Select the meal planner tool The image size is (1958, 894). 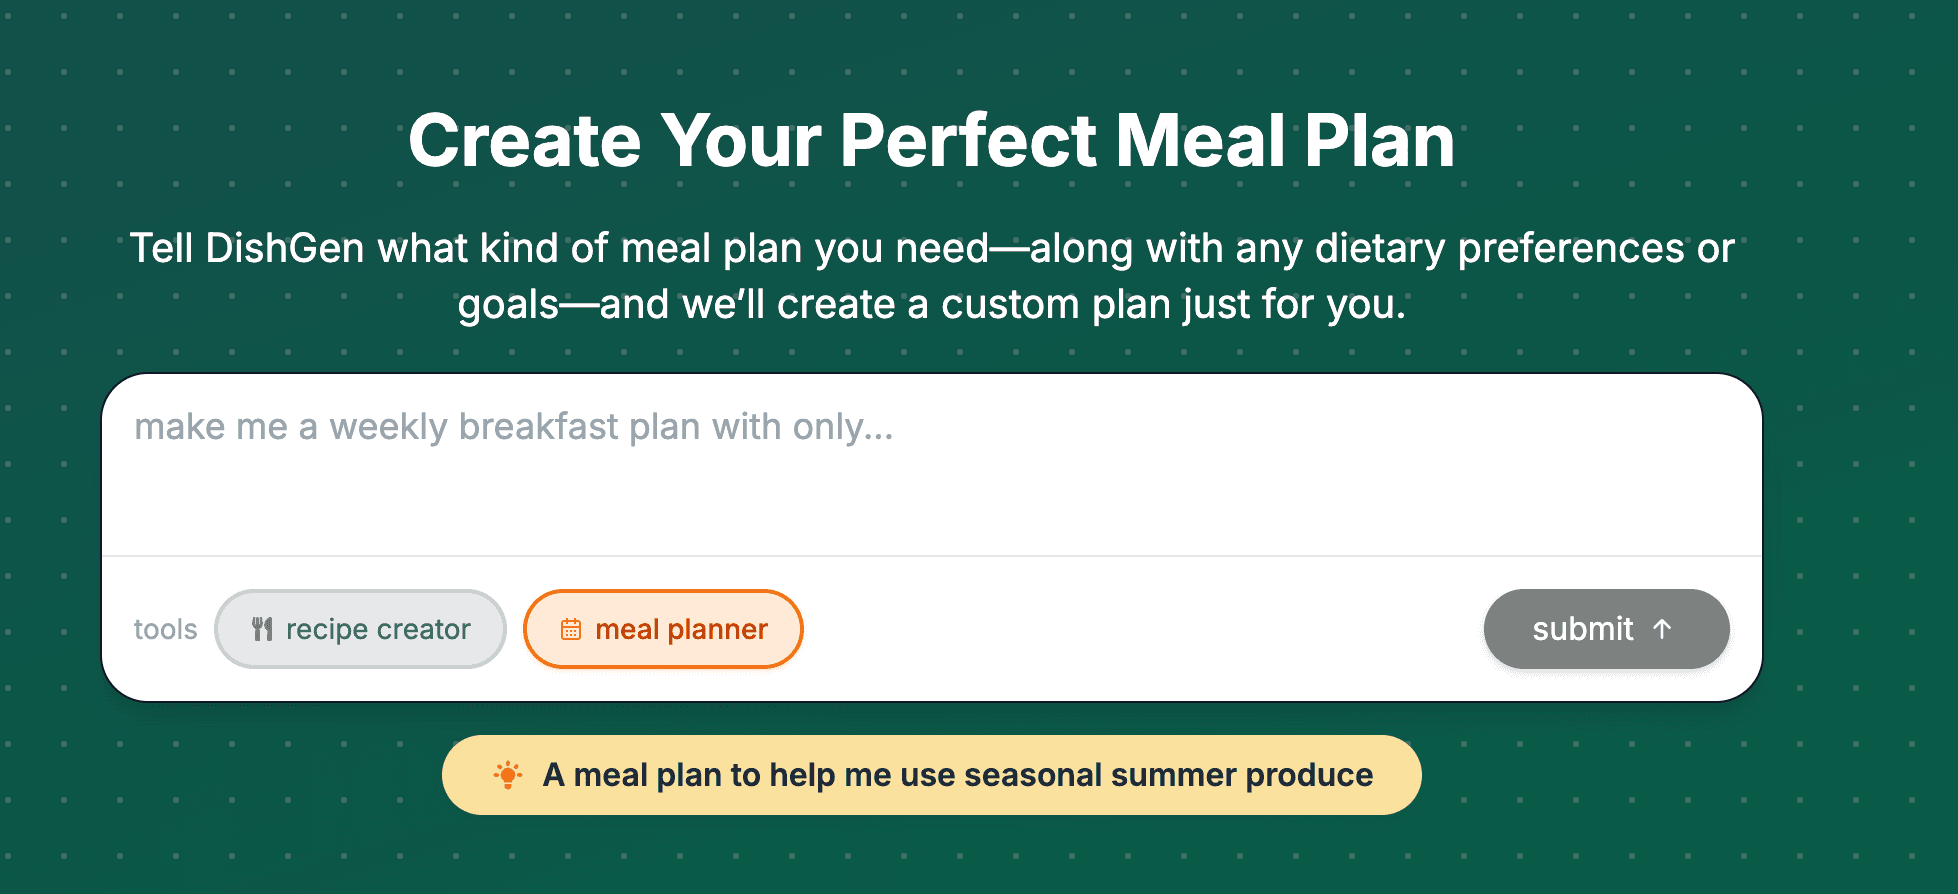click(663, 629)
